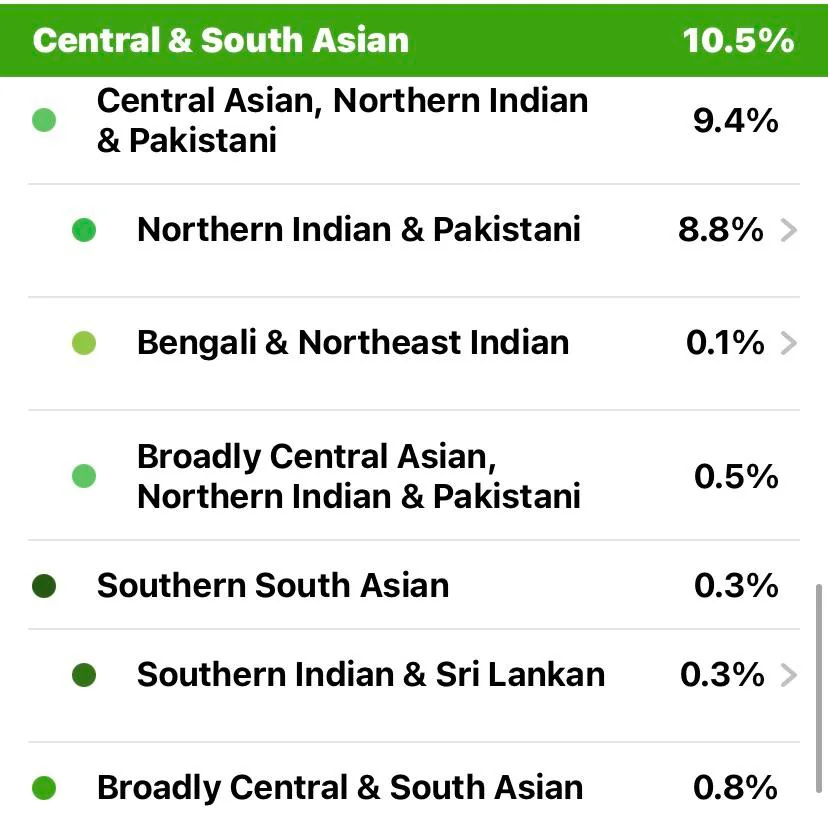Expand Southern Indian & Sri Lankan chevron
This screenshot has width=828, height=831.
point(789,675)
